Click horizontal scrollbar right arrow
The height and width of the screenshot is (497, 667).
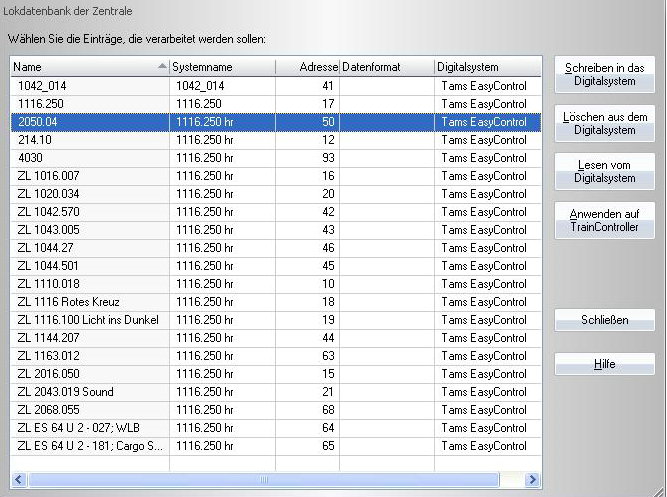click(x=532, y=480)
